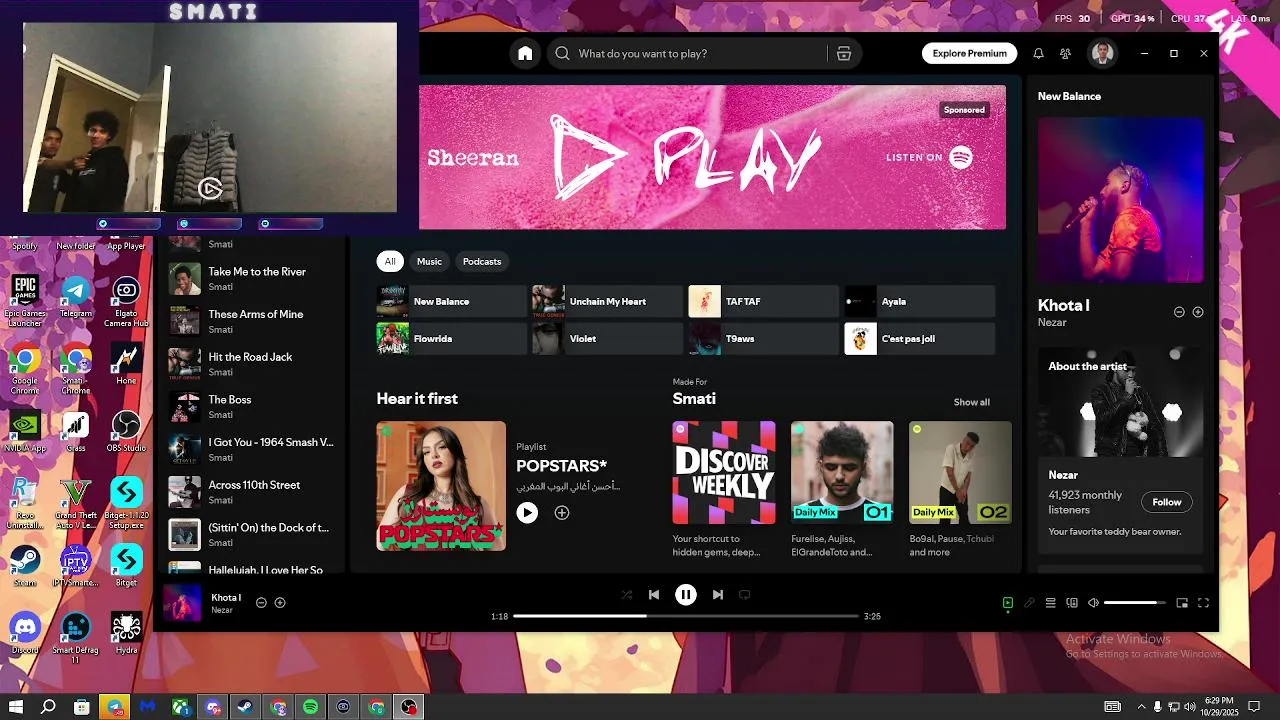The height and width of the screenshot is (720, 1280).
Task: Pause the current song
Action: [x=686, y=594]
